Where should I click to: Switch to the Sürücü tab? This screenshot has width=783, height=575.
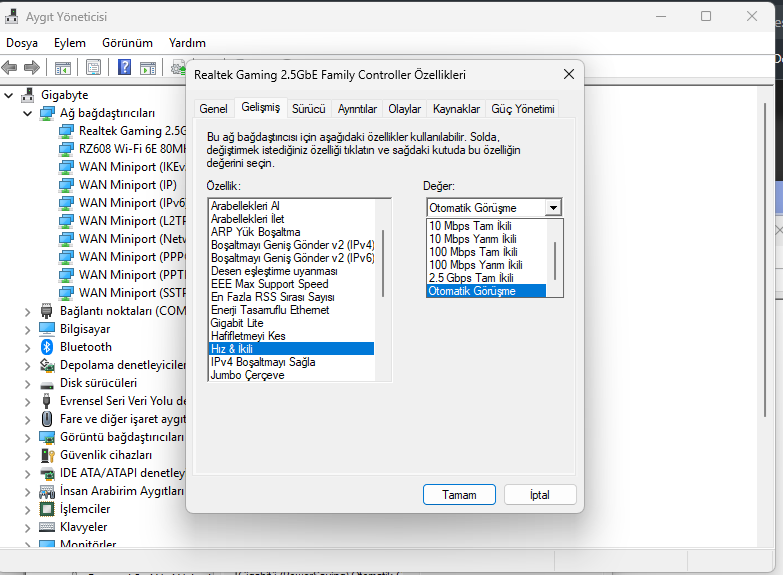tap(309, 109)
